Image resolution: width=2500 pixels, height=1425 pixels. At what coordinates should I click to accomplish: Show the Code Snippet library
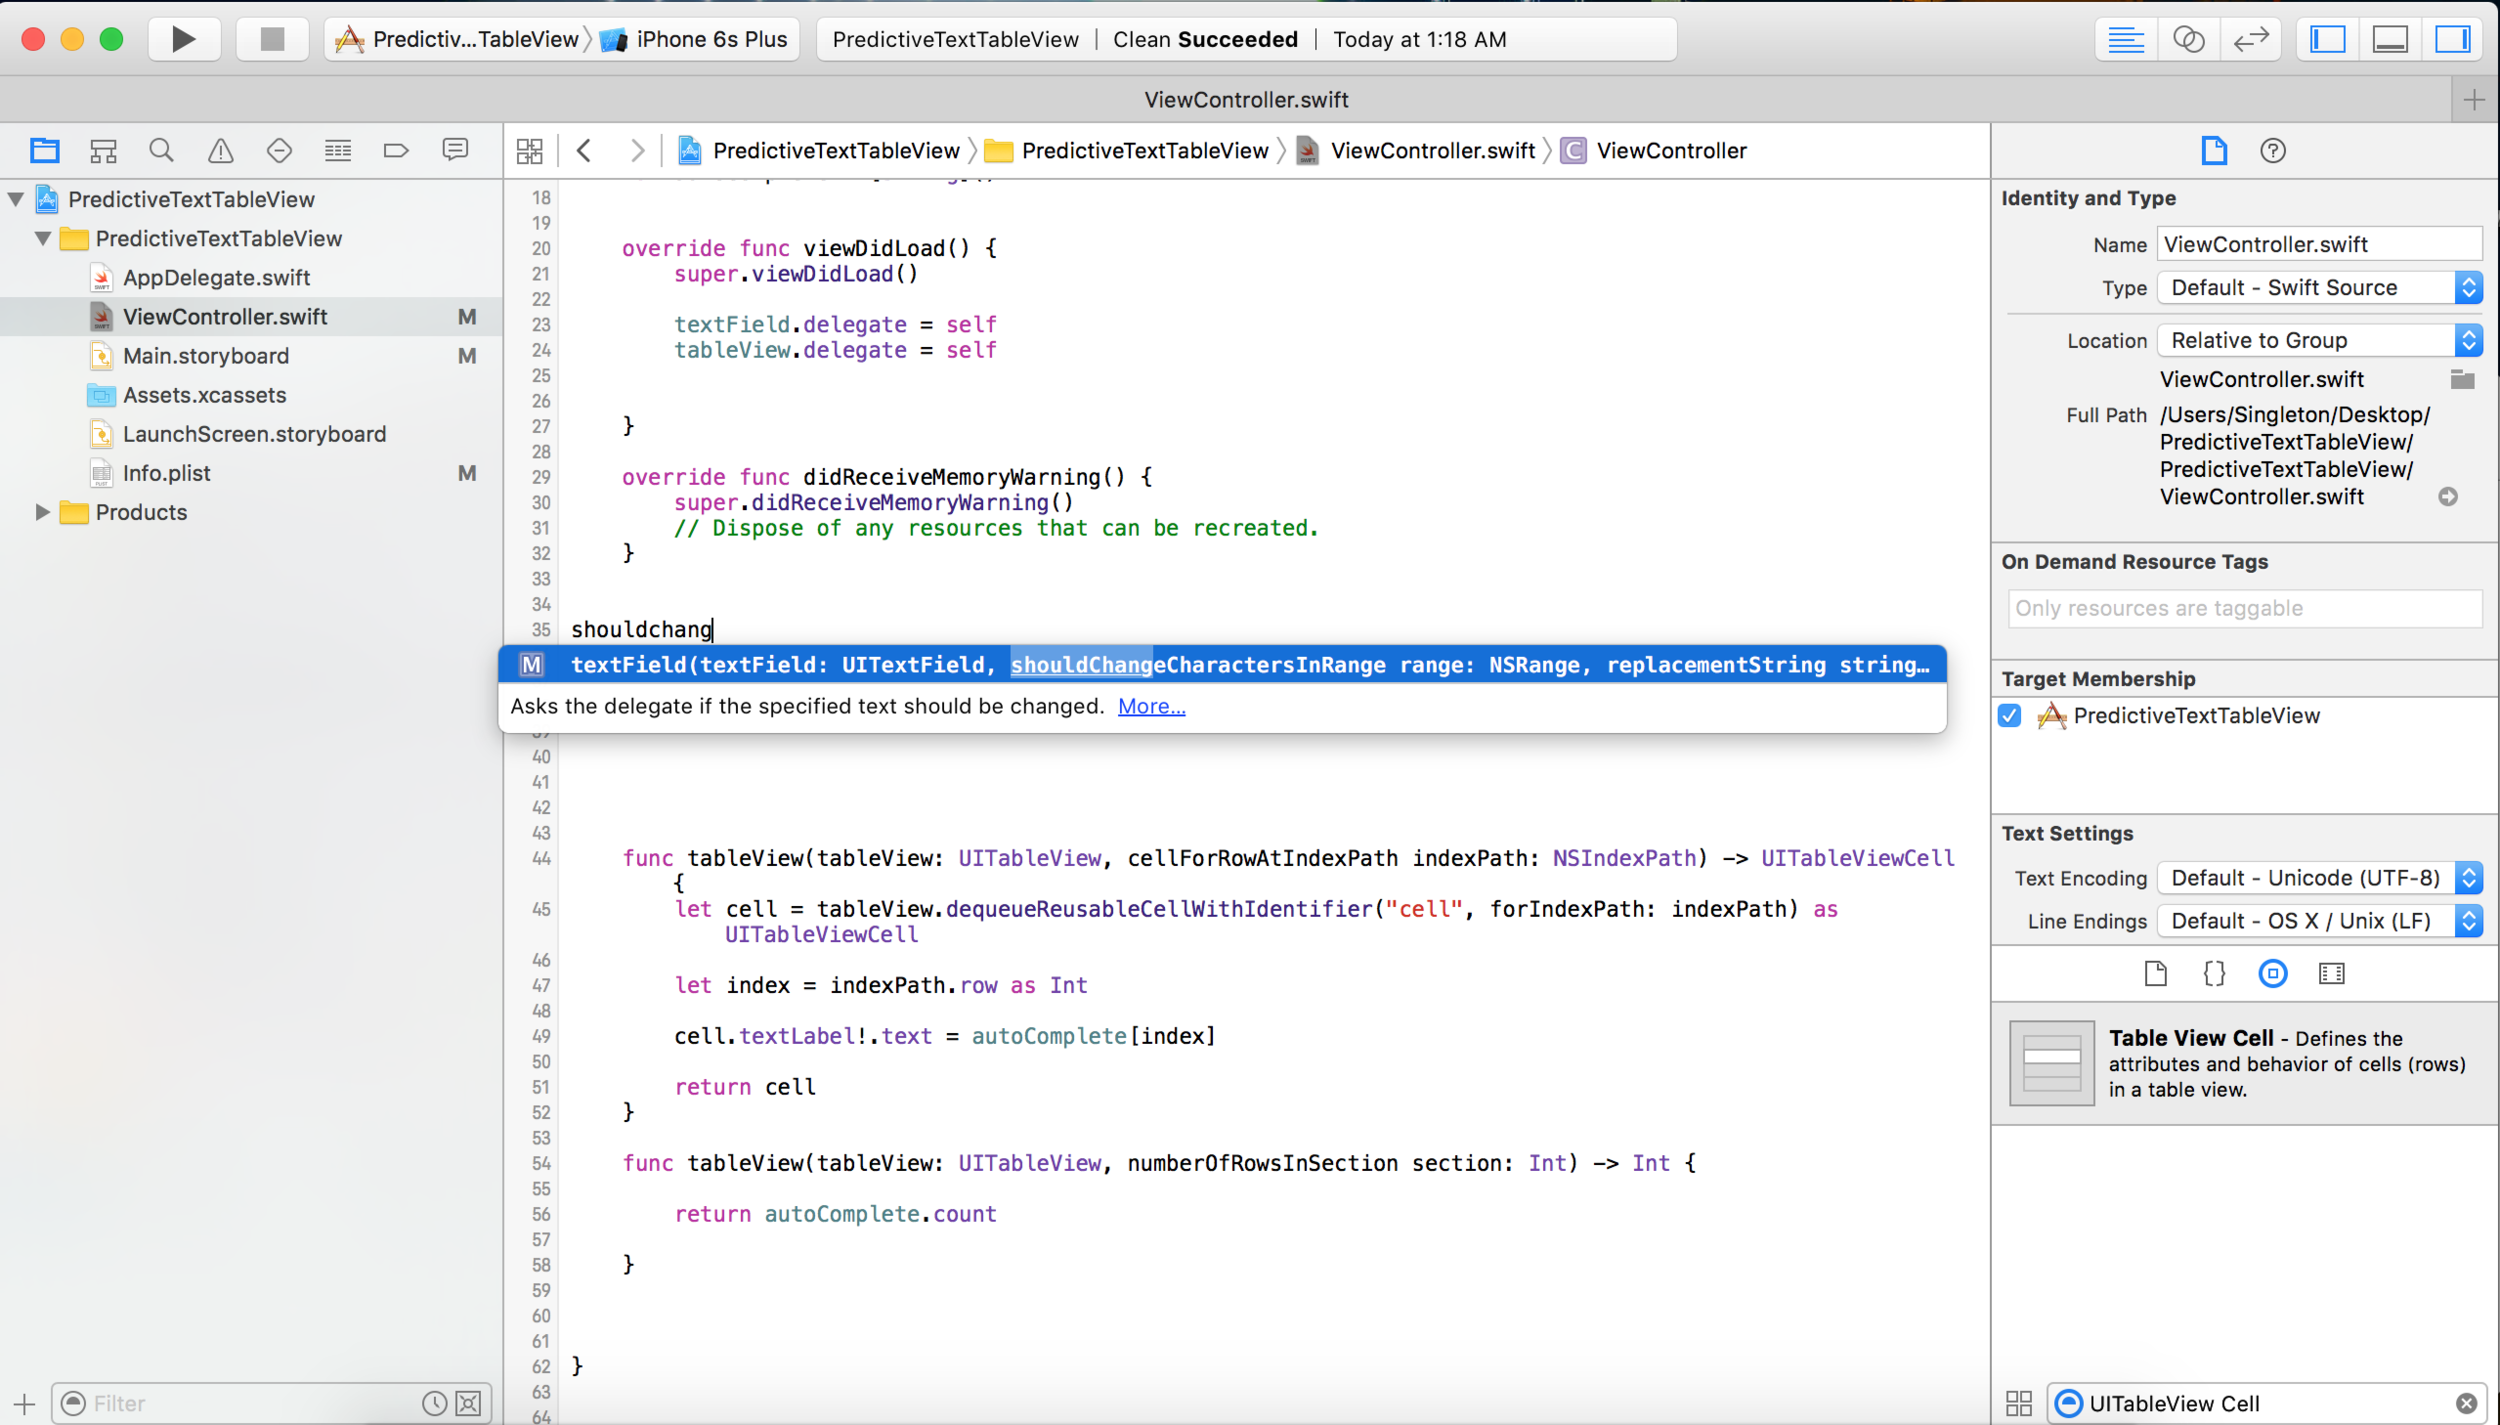click(x=2214, y=973)
